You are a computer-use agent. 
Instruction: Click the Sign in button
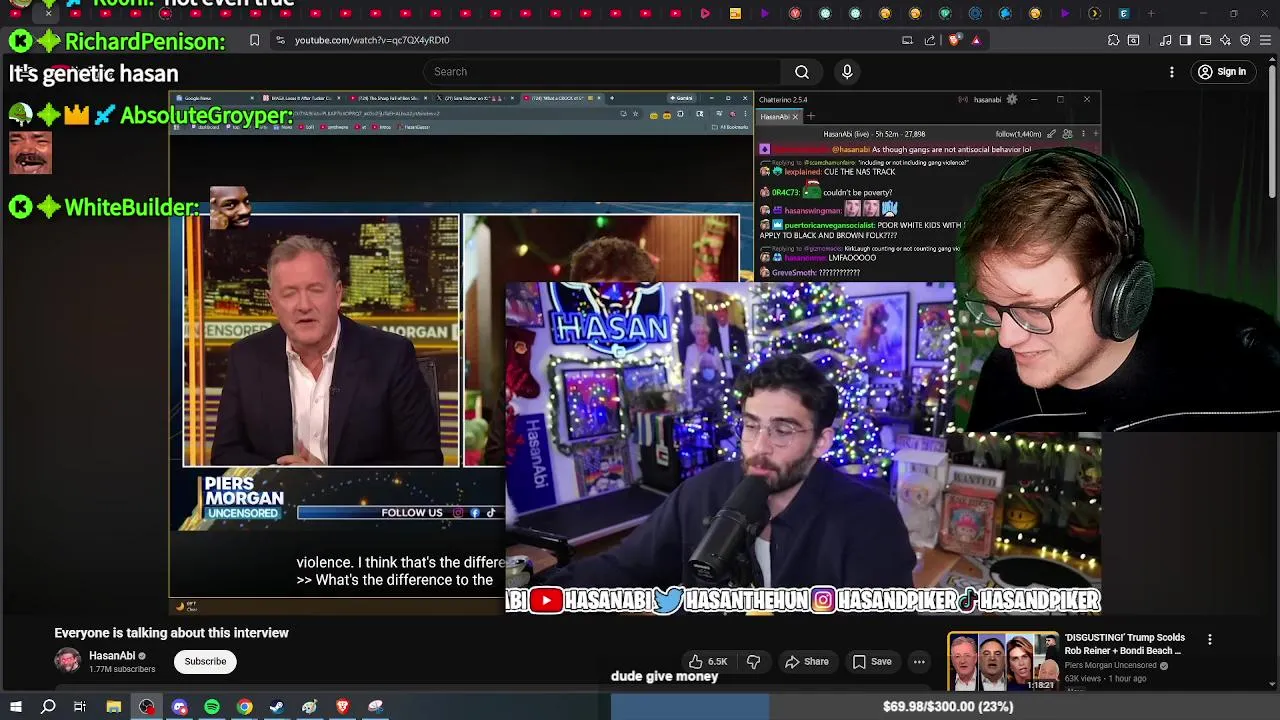[1222, 72]
